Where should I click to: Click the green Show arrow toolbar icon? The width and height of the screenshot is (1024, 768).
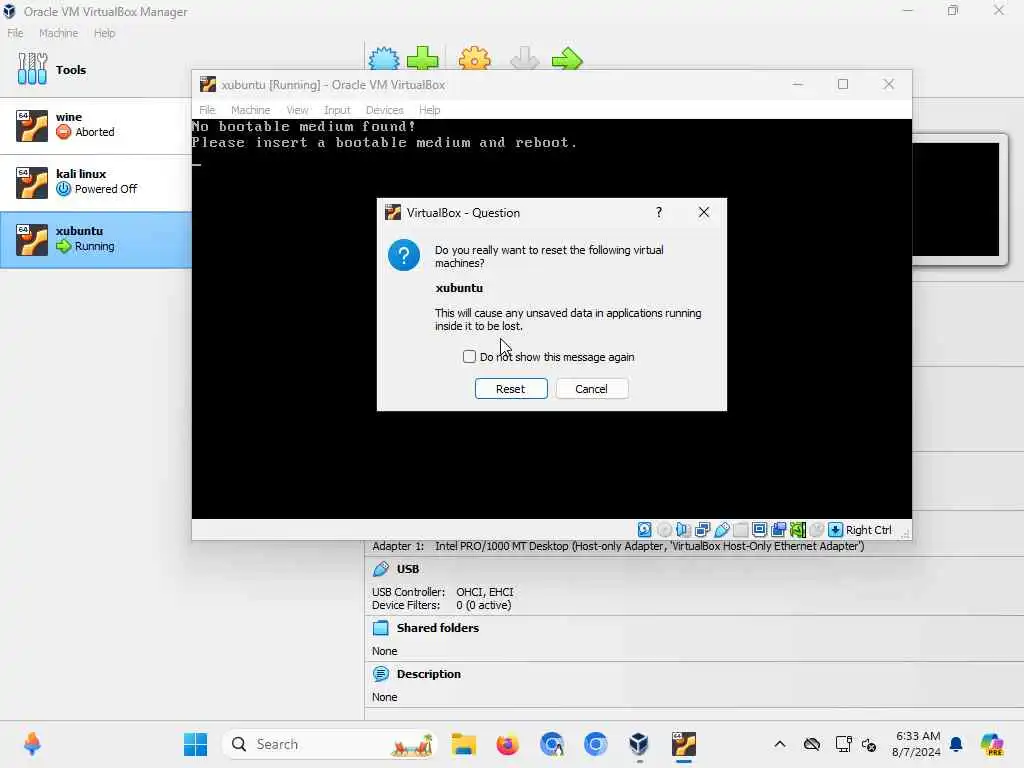click(x=567, y=59)
